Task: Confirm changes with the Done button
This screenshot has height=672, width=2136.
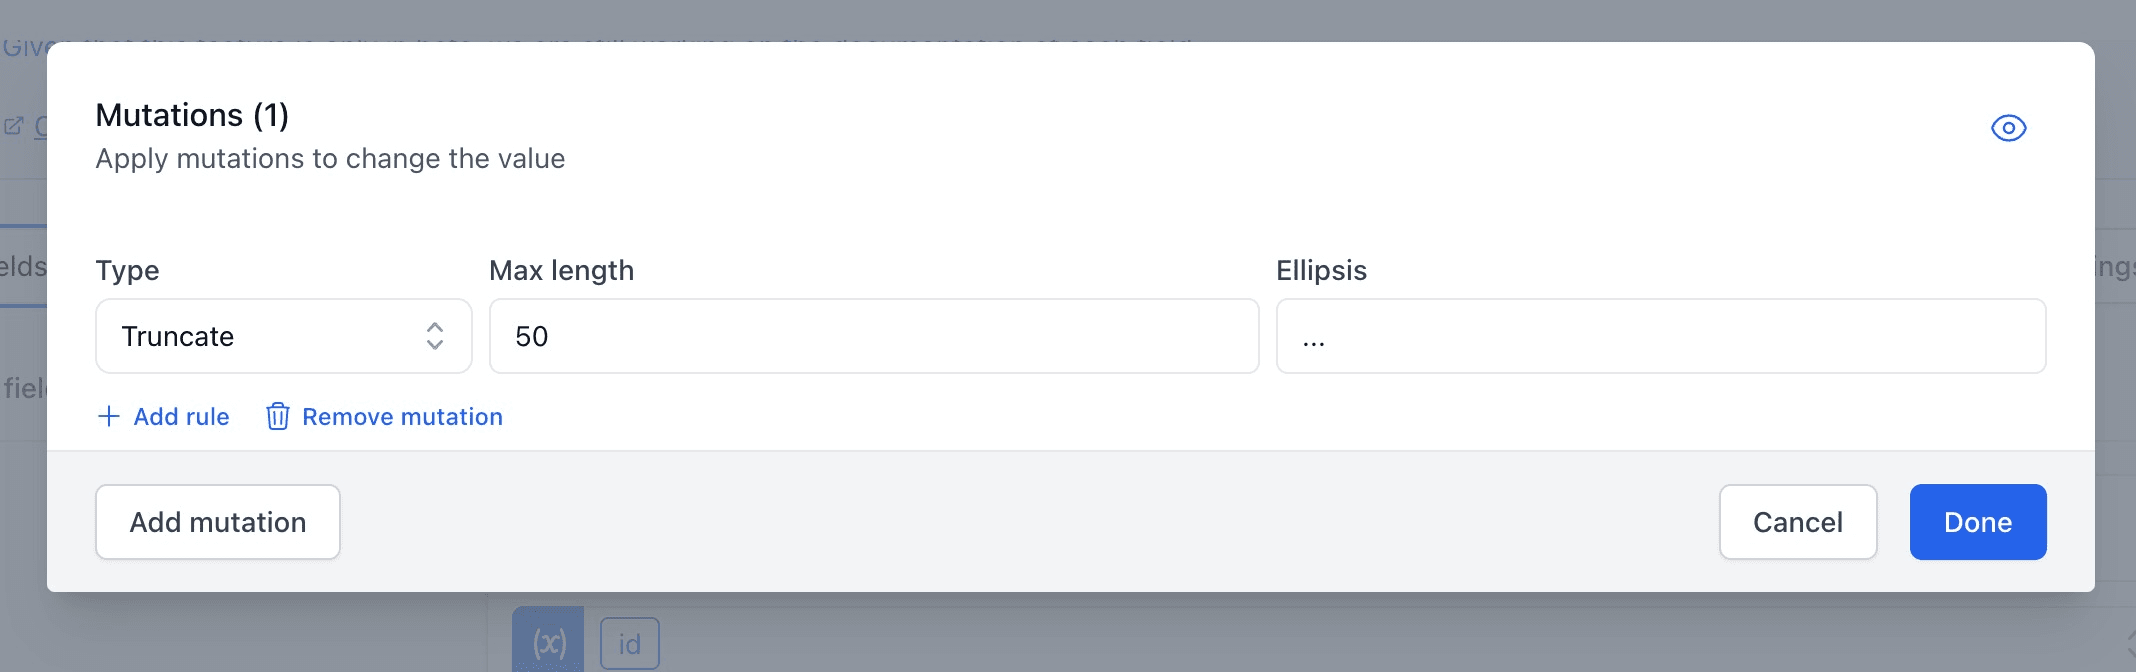Action: point(1977,521)
